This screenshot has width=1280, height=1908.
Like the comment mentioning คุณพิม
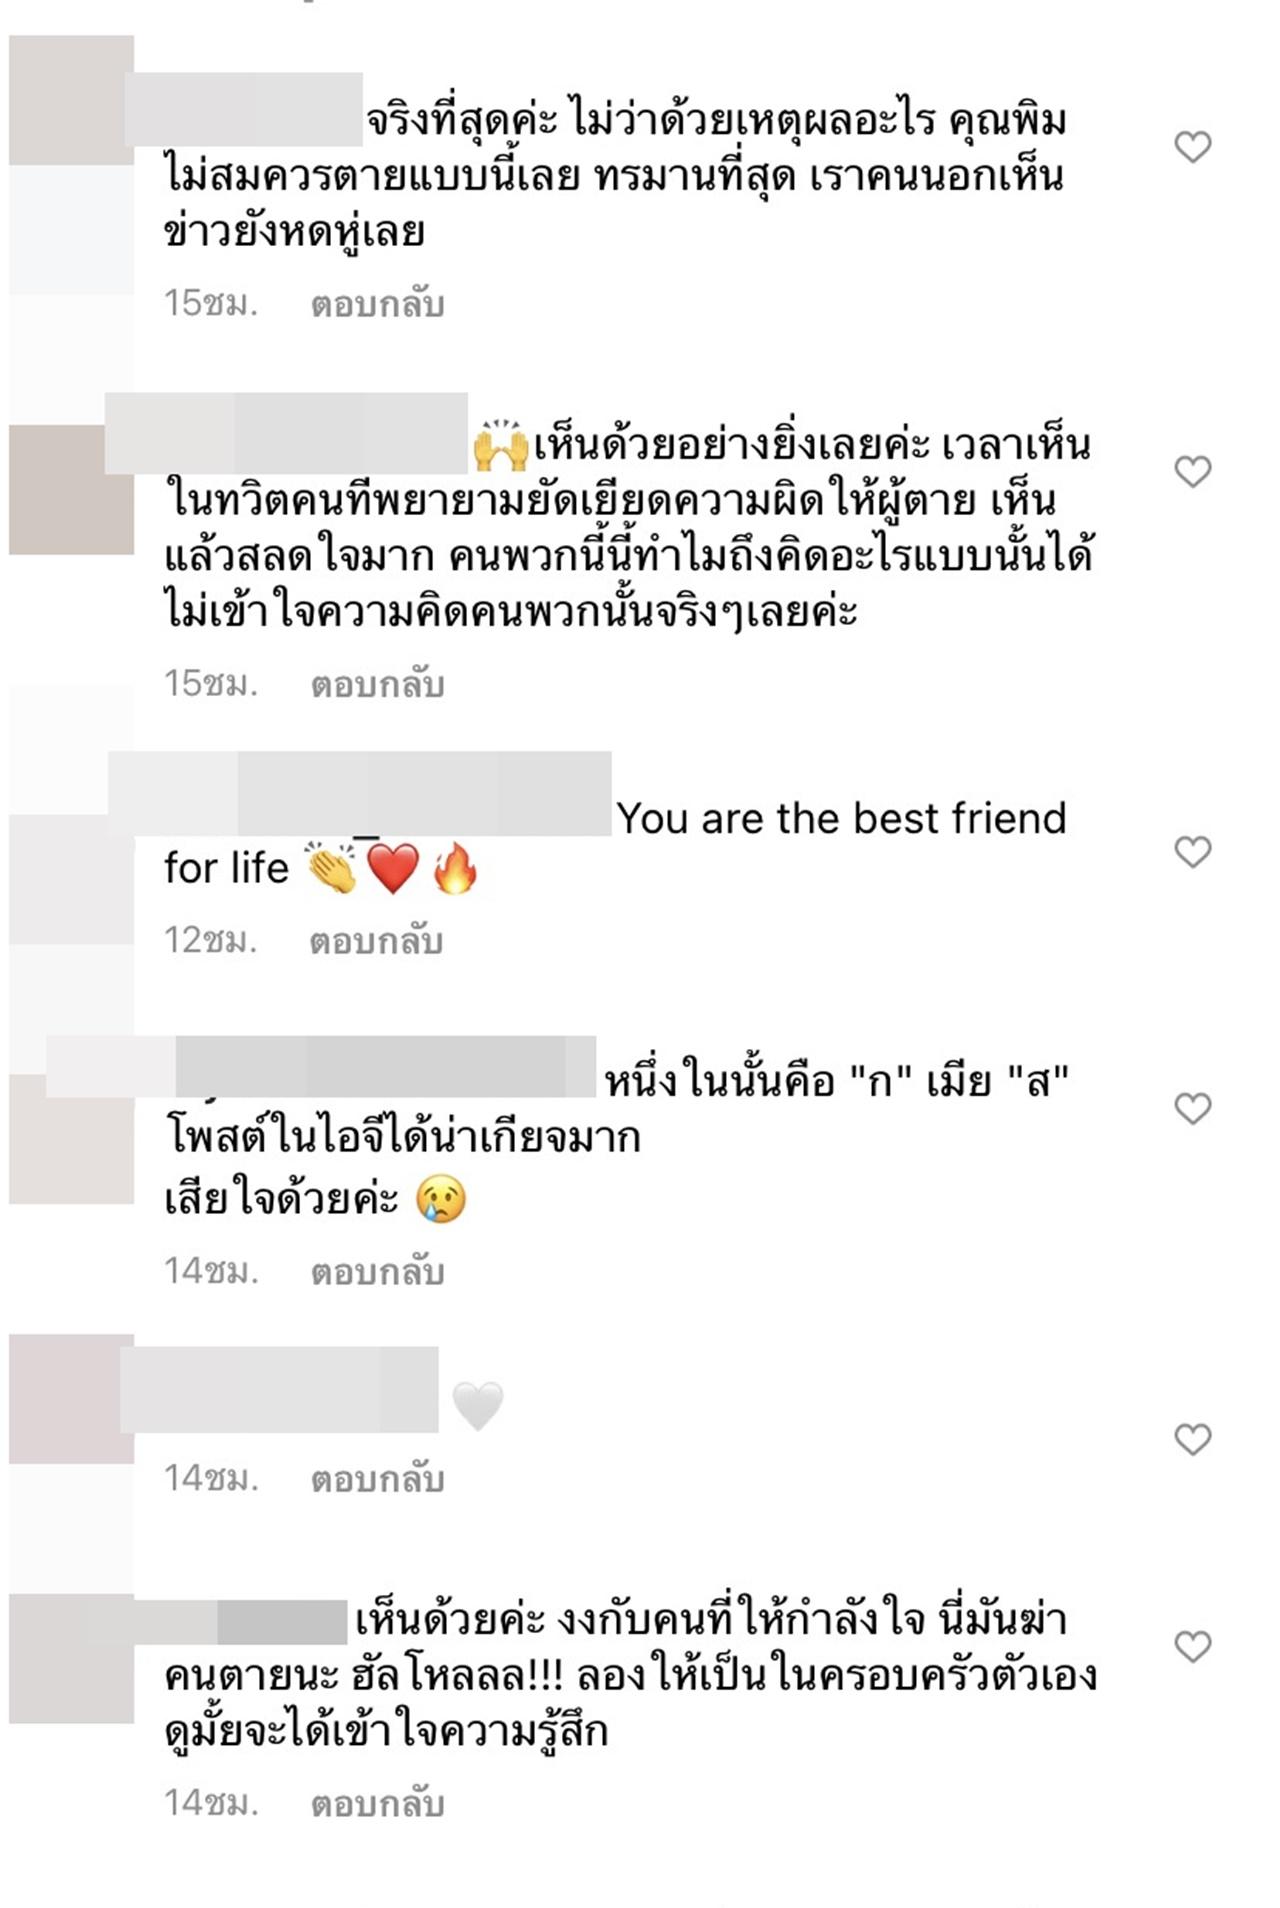point(1192,147)
